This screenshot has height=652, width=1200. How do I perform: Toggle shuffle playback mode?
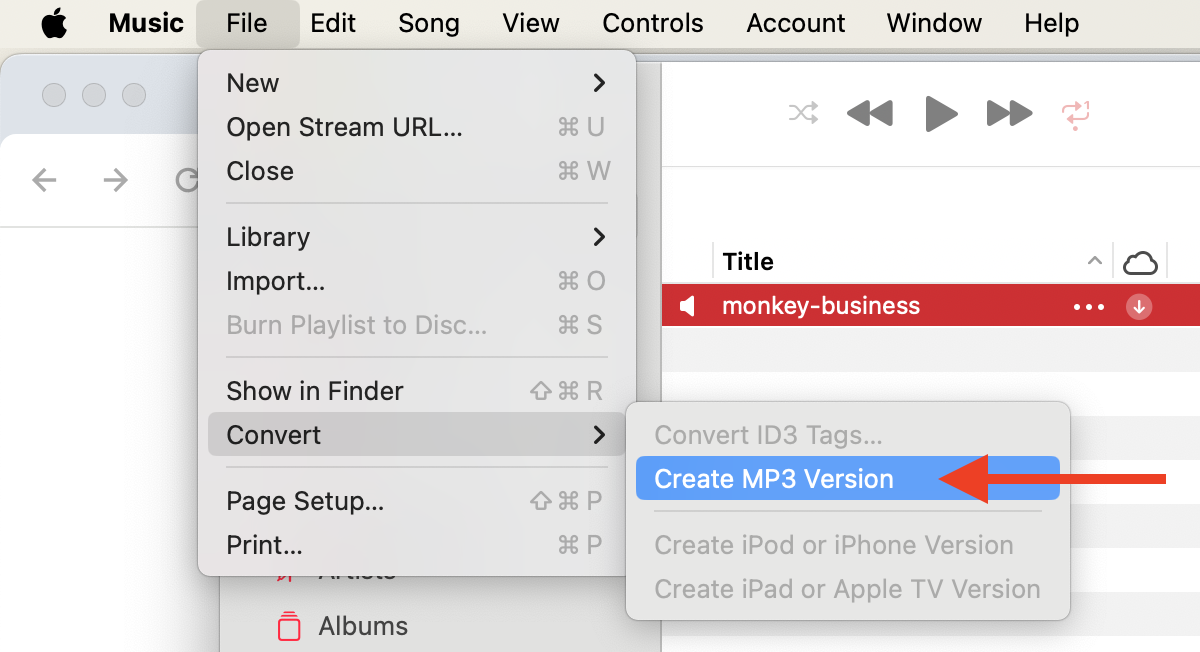point(802,113)
